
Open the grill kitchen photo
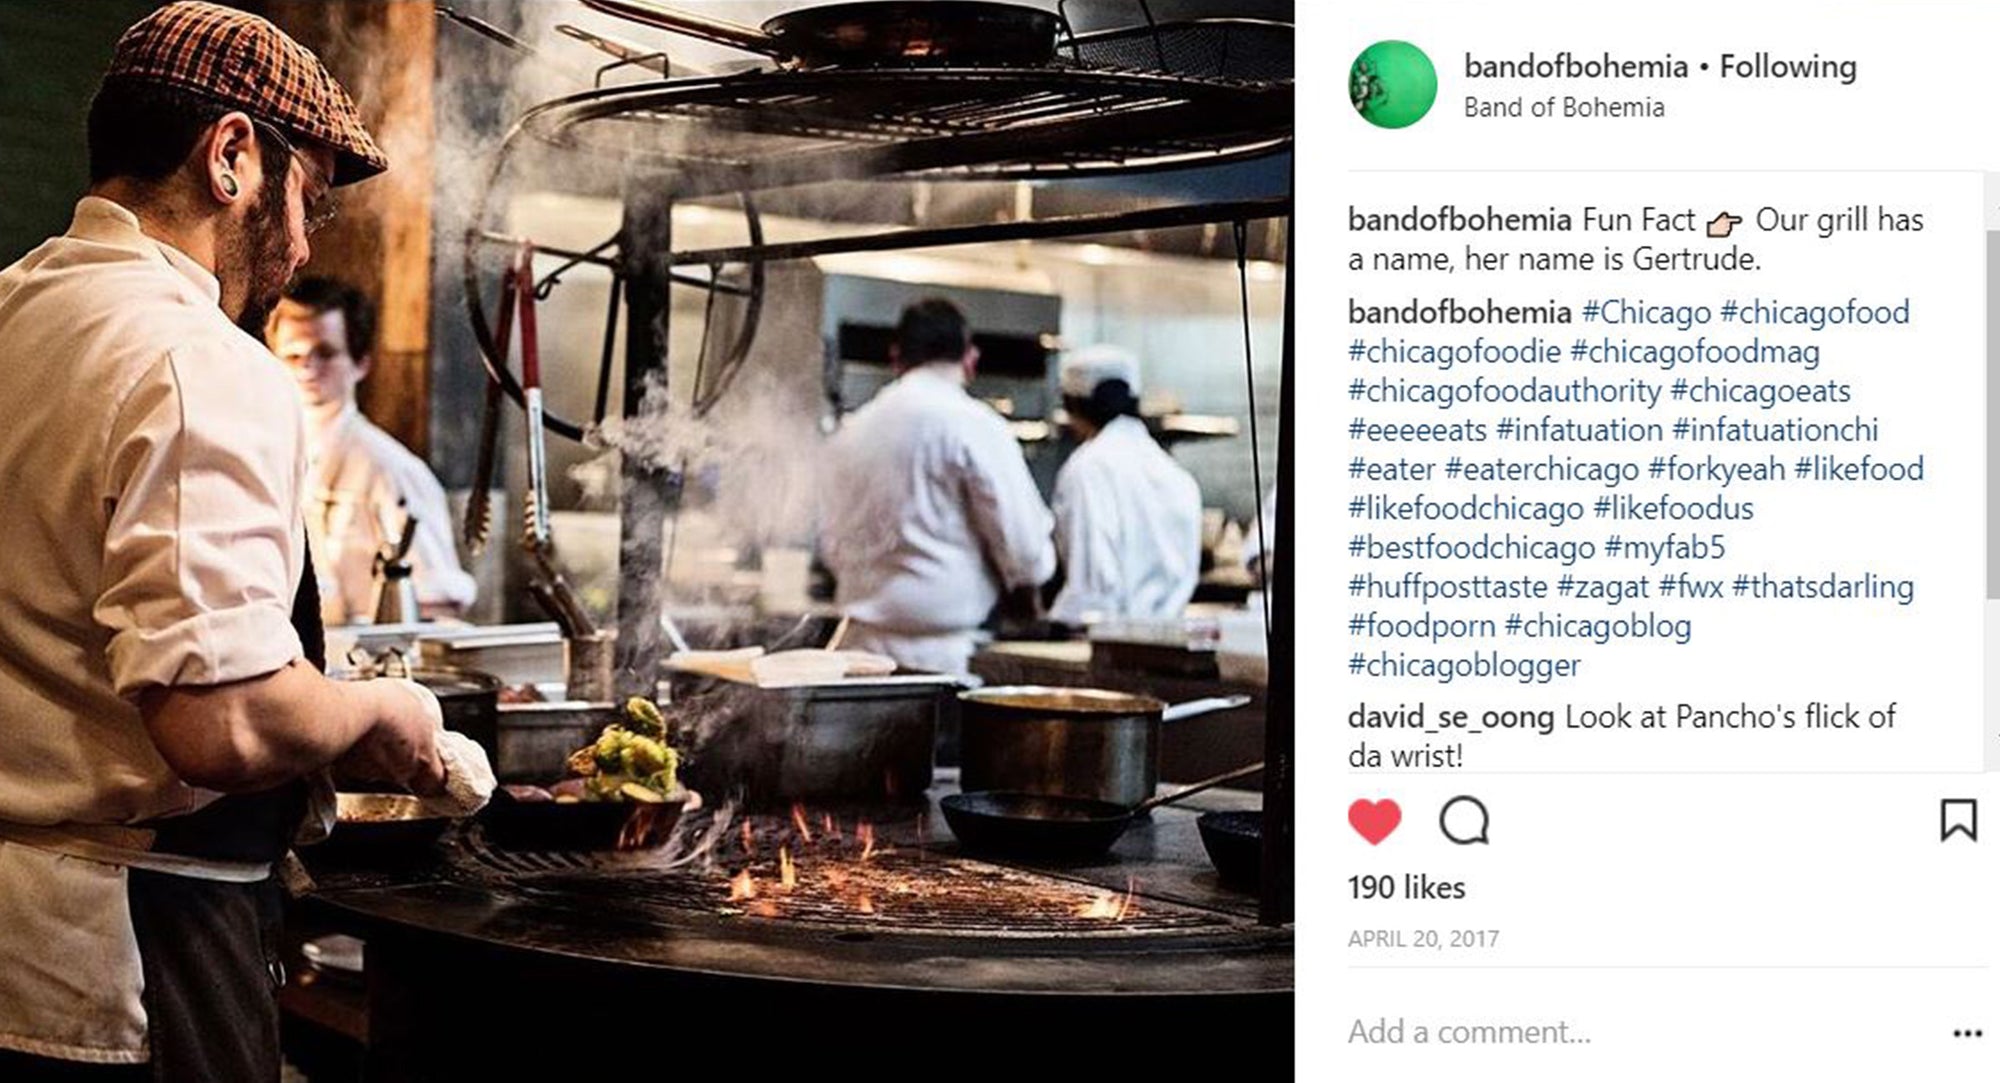[x=647, y=541]
